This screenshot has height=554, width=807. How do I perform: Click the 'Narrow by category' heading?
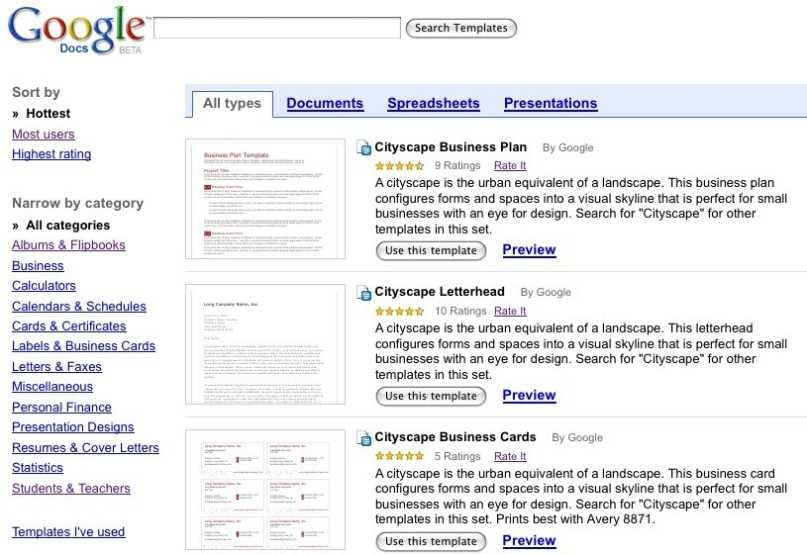[78, 203]
